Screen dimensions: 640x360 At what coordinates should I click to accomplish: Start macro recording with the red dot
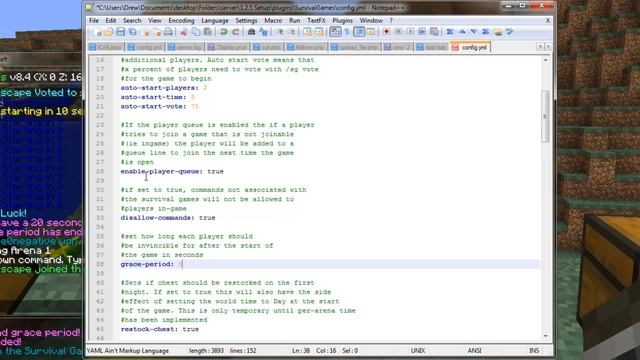(386, 32)
